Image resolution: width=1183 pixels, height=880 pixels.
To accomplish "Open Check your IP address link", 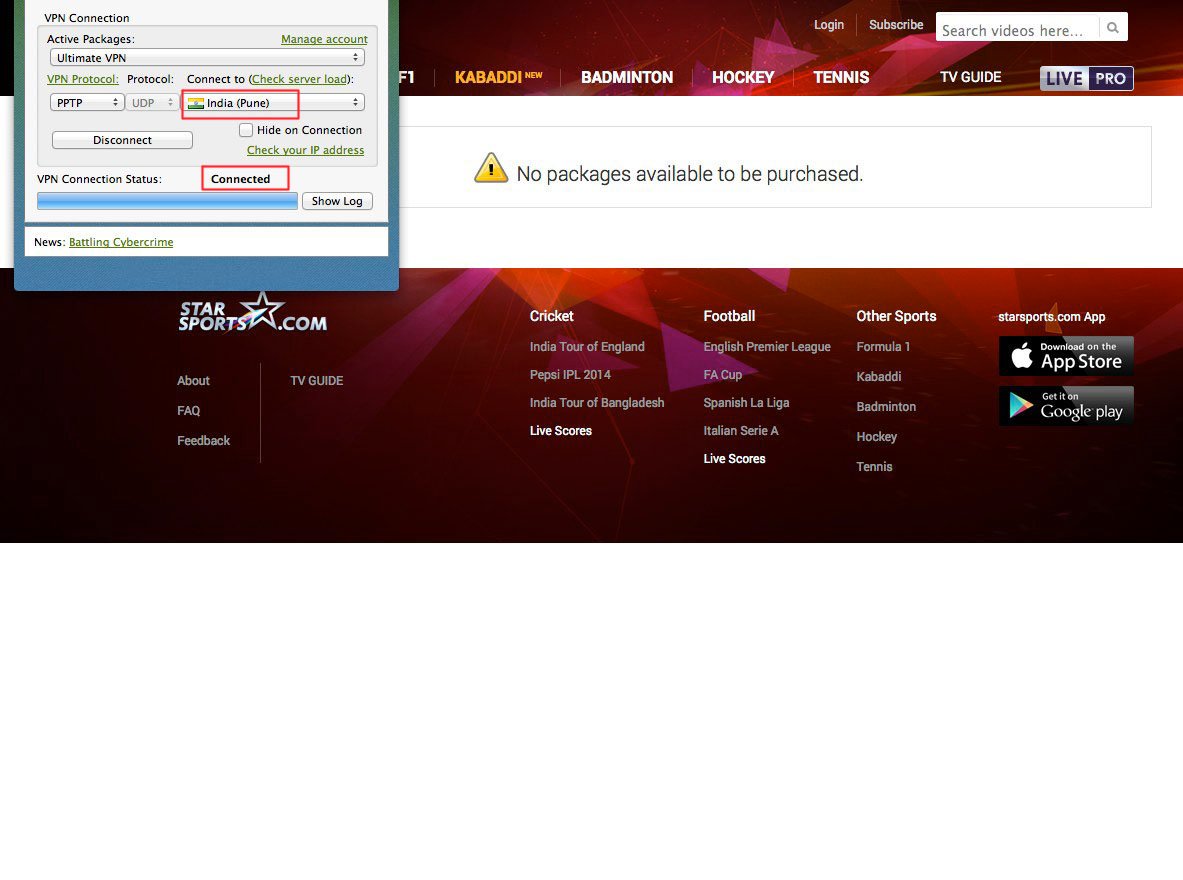I will point(306,150).
